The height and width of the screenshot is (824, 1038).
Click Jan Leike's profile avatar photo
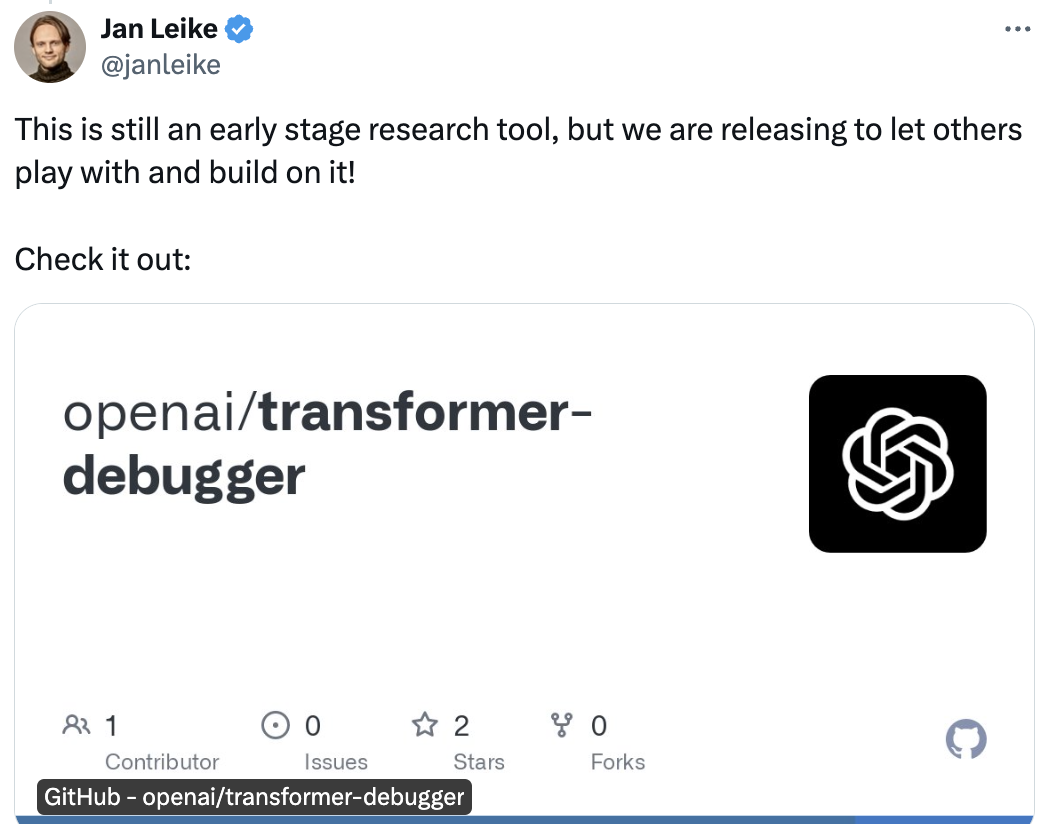point(50,47)
